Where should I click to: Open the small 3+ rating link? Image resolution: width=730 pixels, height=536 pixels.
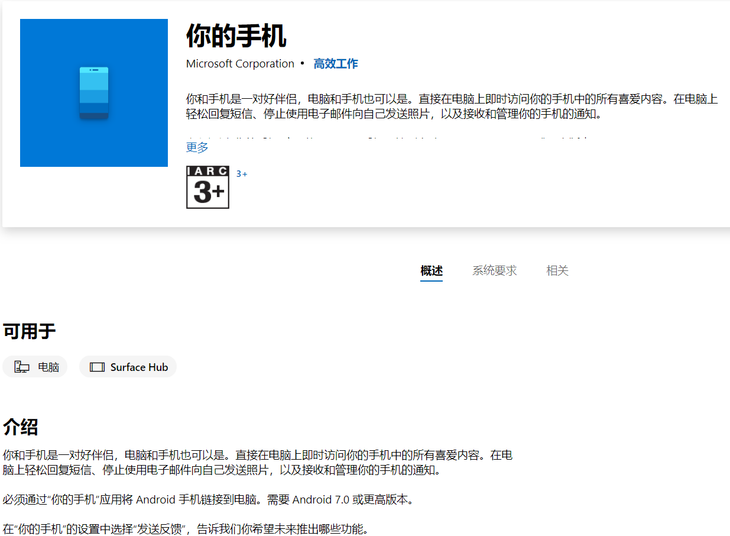pyautogui.click(x=242, y=174)
